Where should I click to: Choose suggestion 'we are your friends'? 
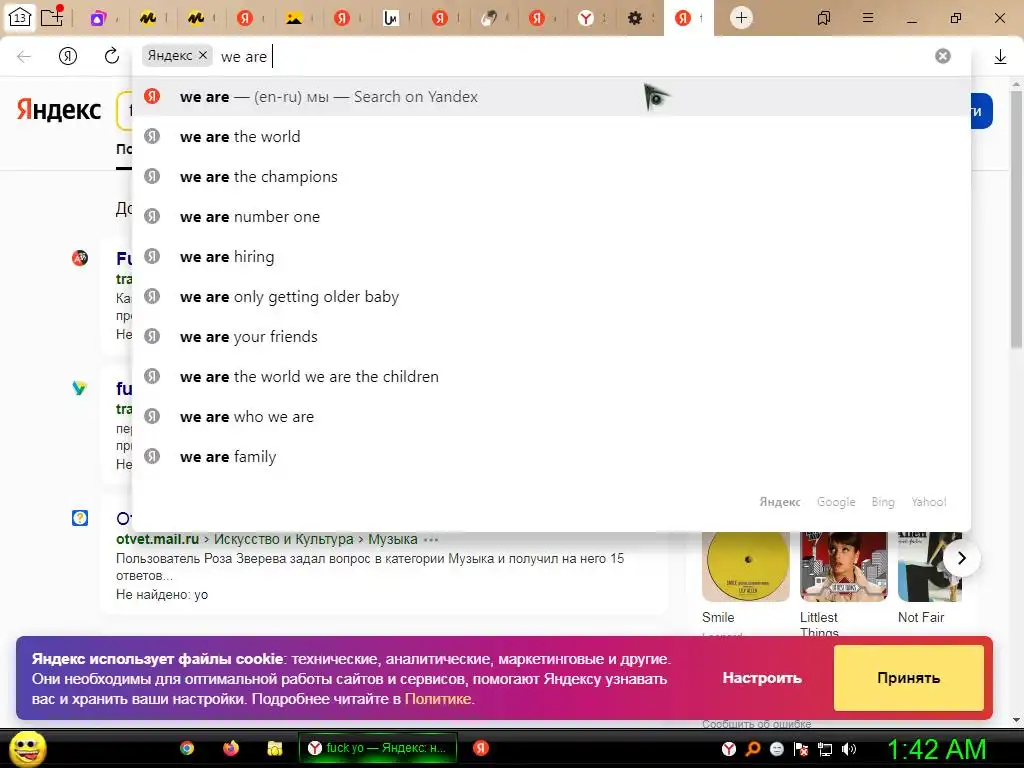pyautogui.click(x=551, y=336)
